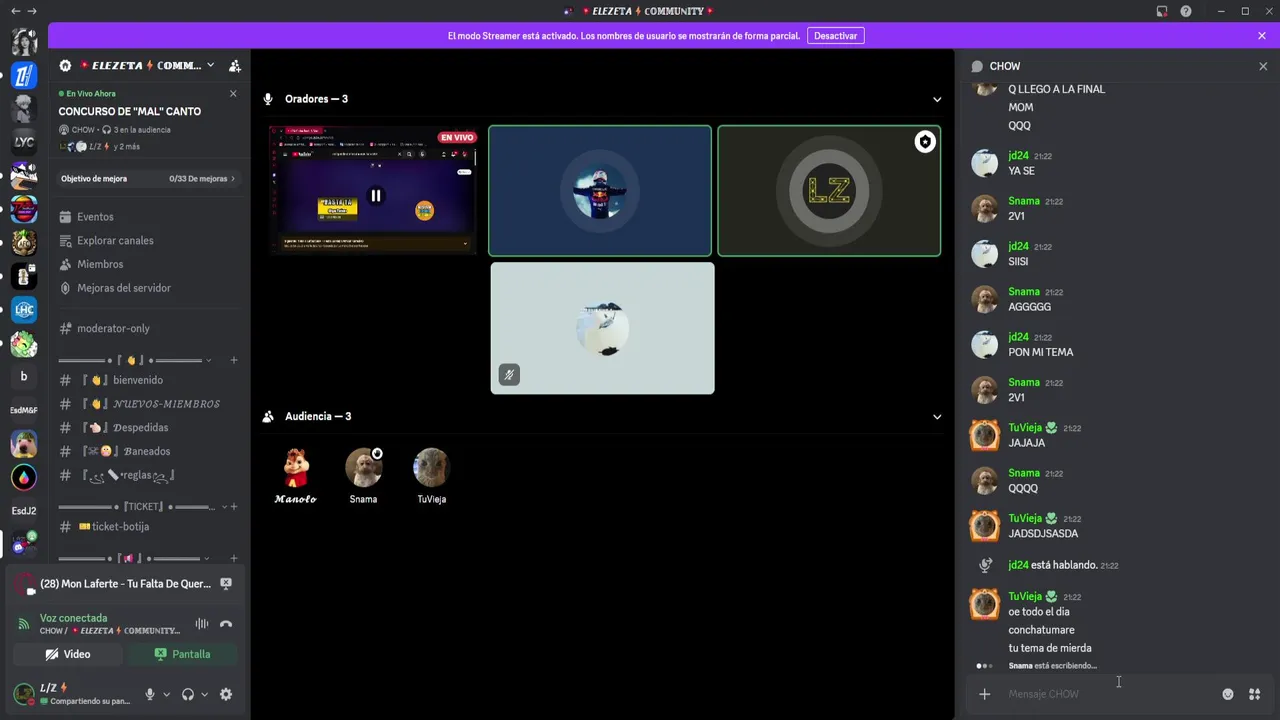Open the EsdJ2 server
The height and width of the screenshot is (720, 1280).
24,511
